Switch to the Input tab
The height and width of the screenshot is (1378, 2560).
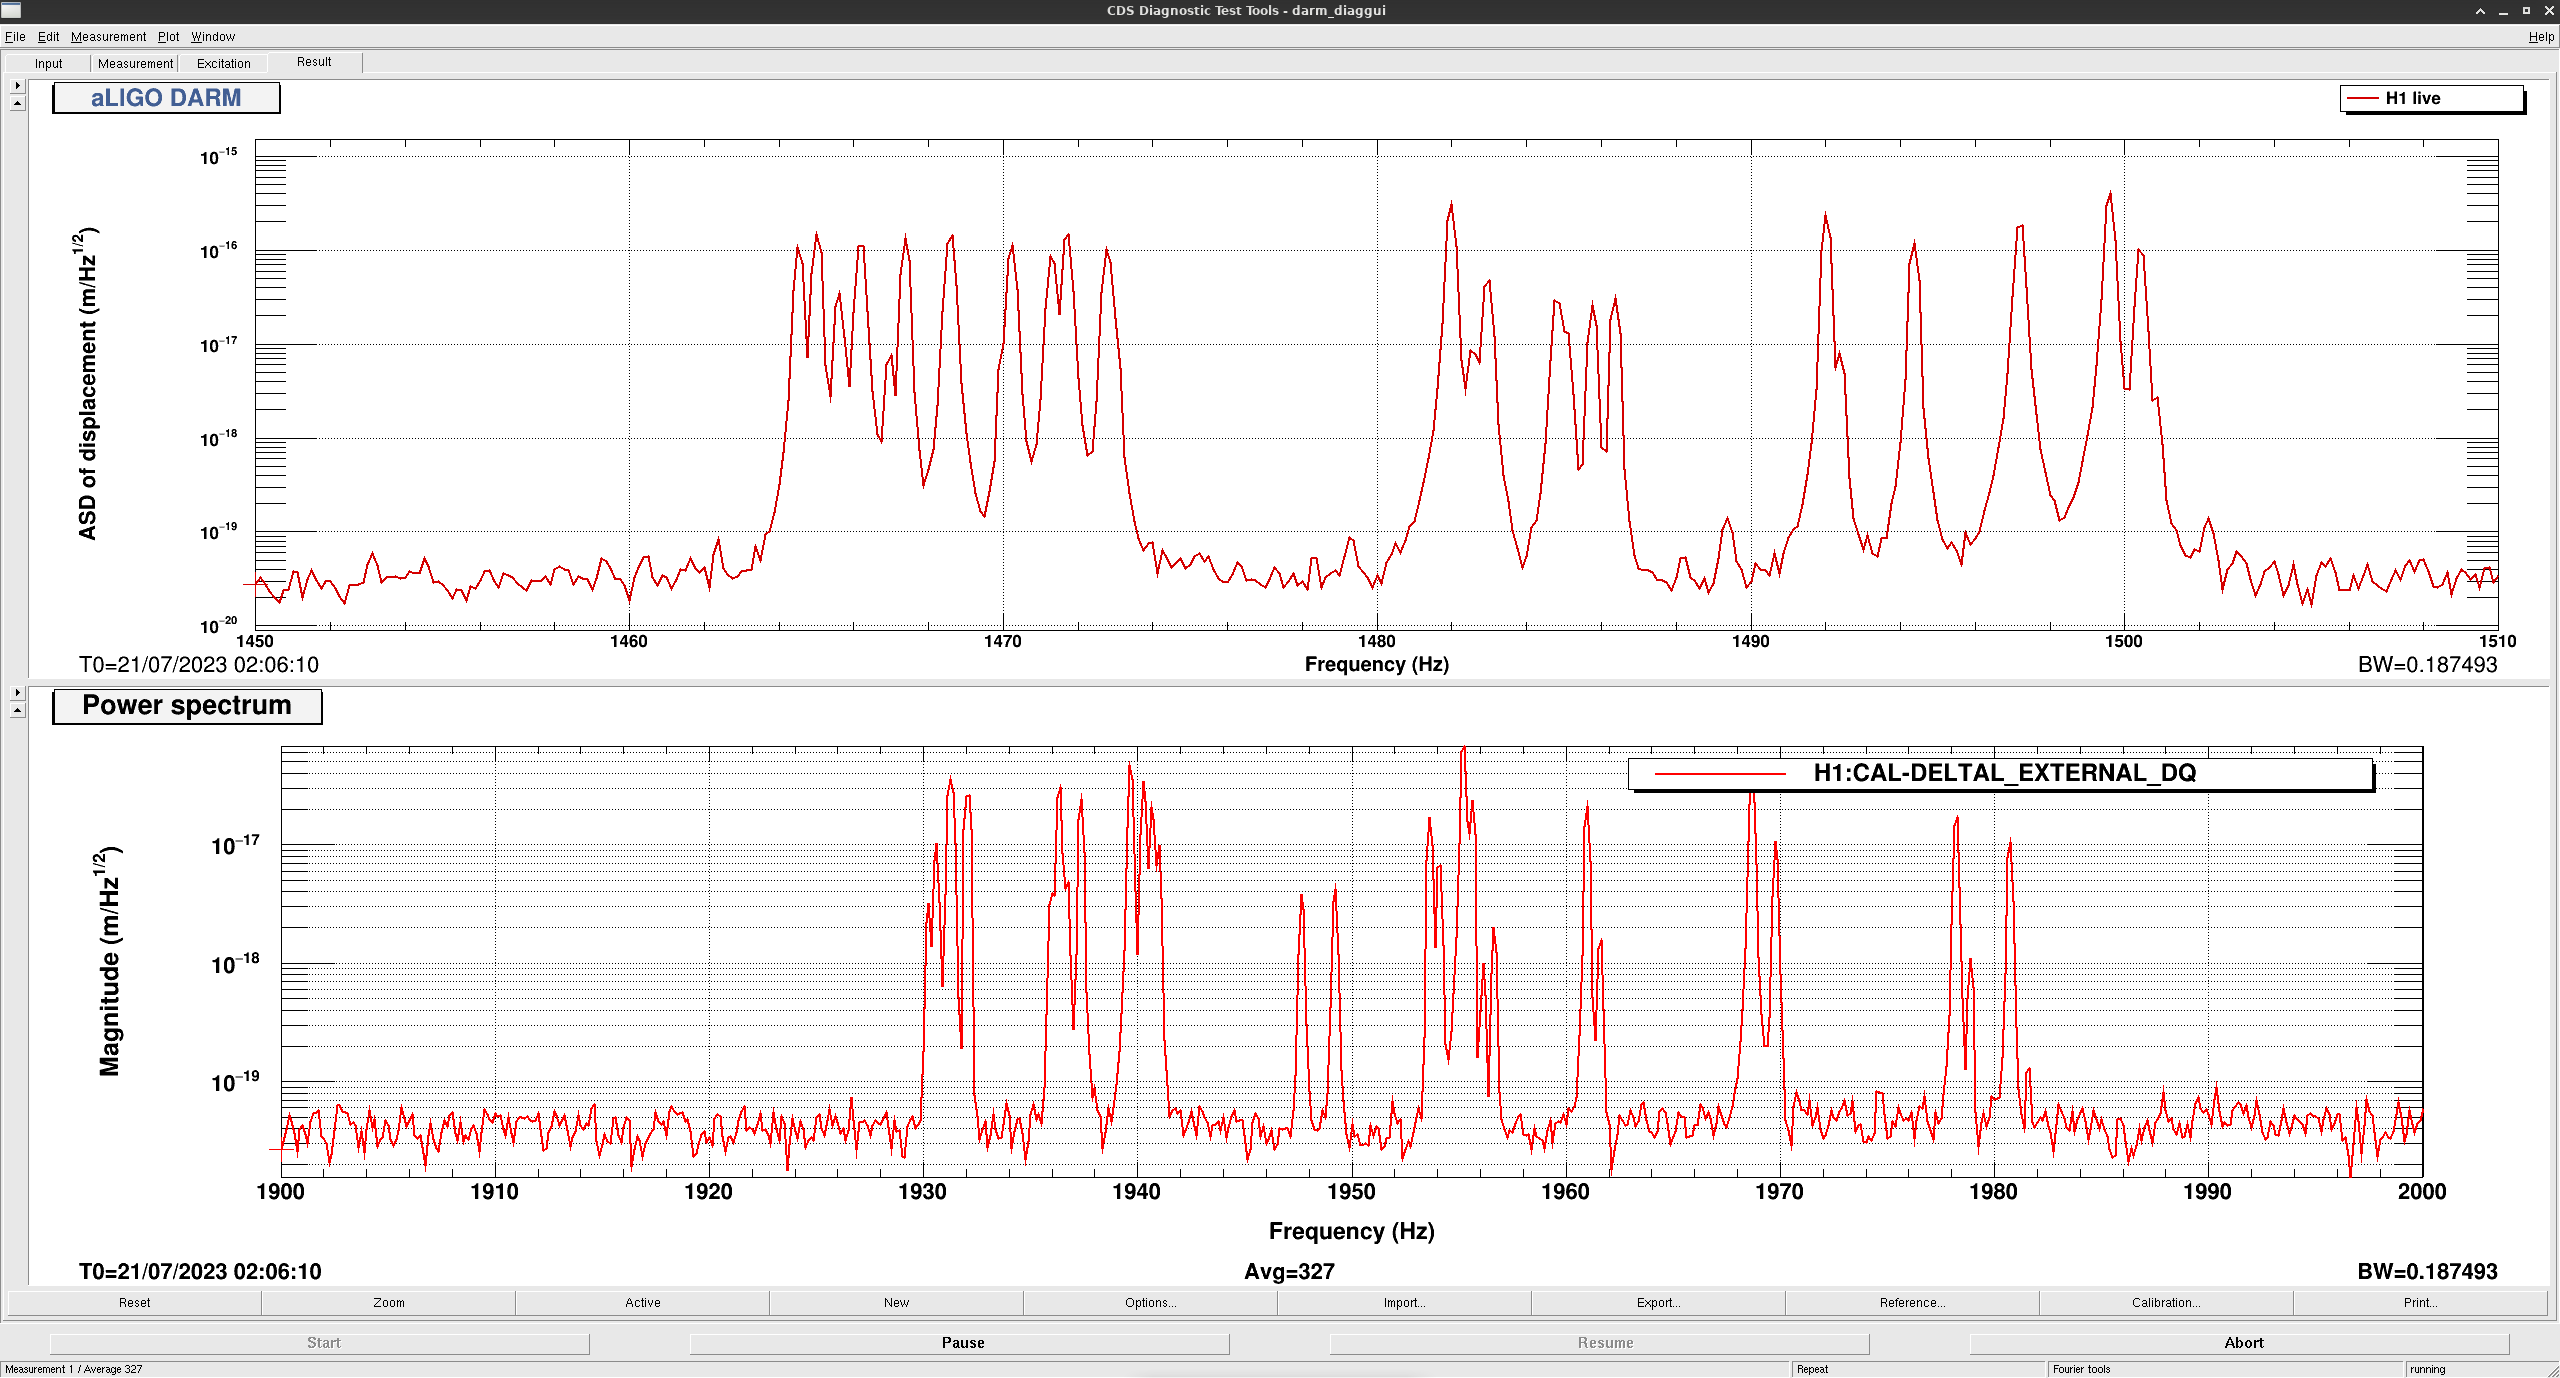pos(48,63)
